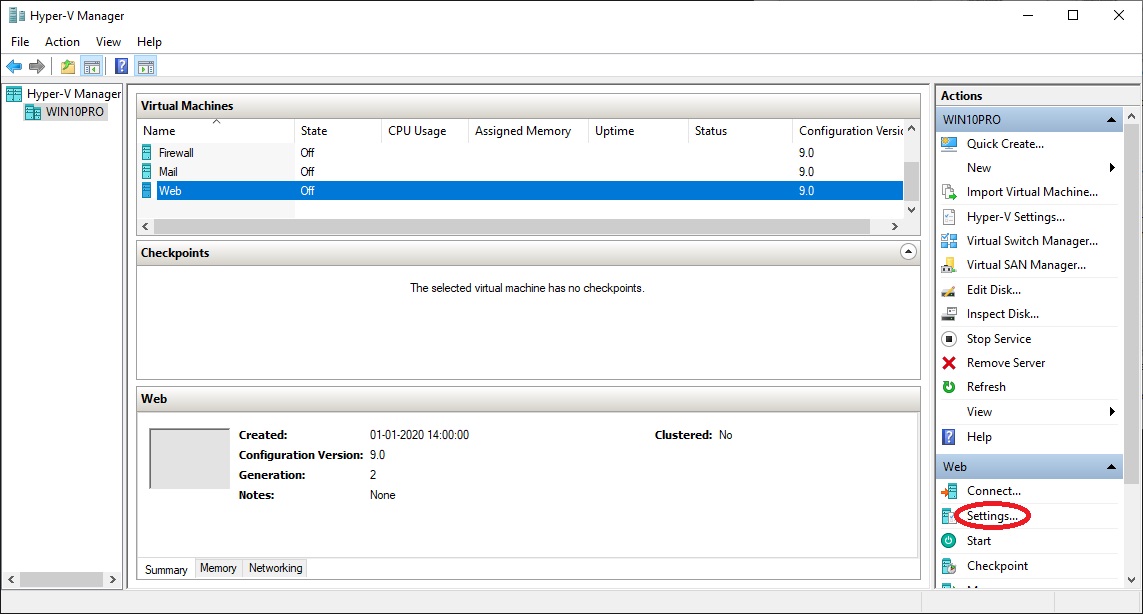
Task: Click Edit Disk action
Action: (994, 289)
